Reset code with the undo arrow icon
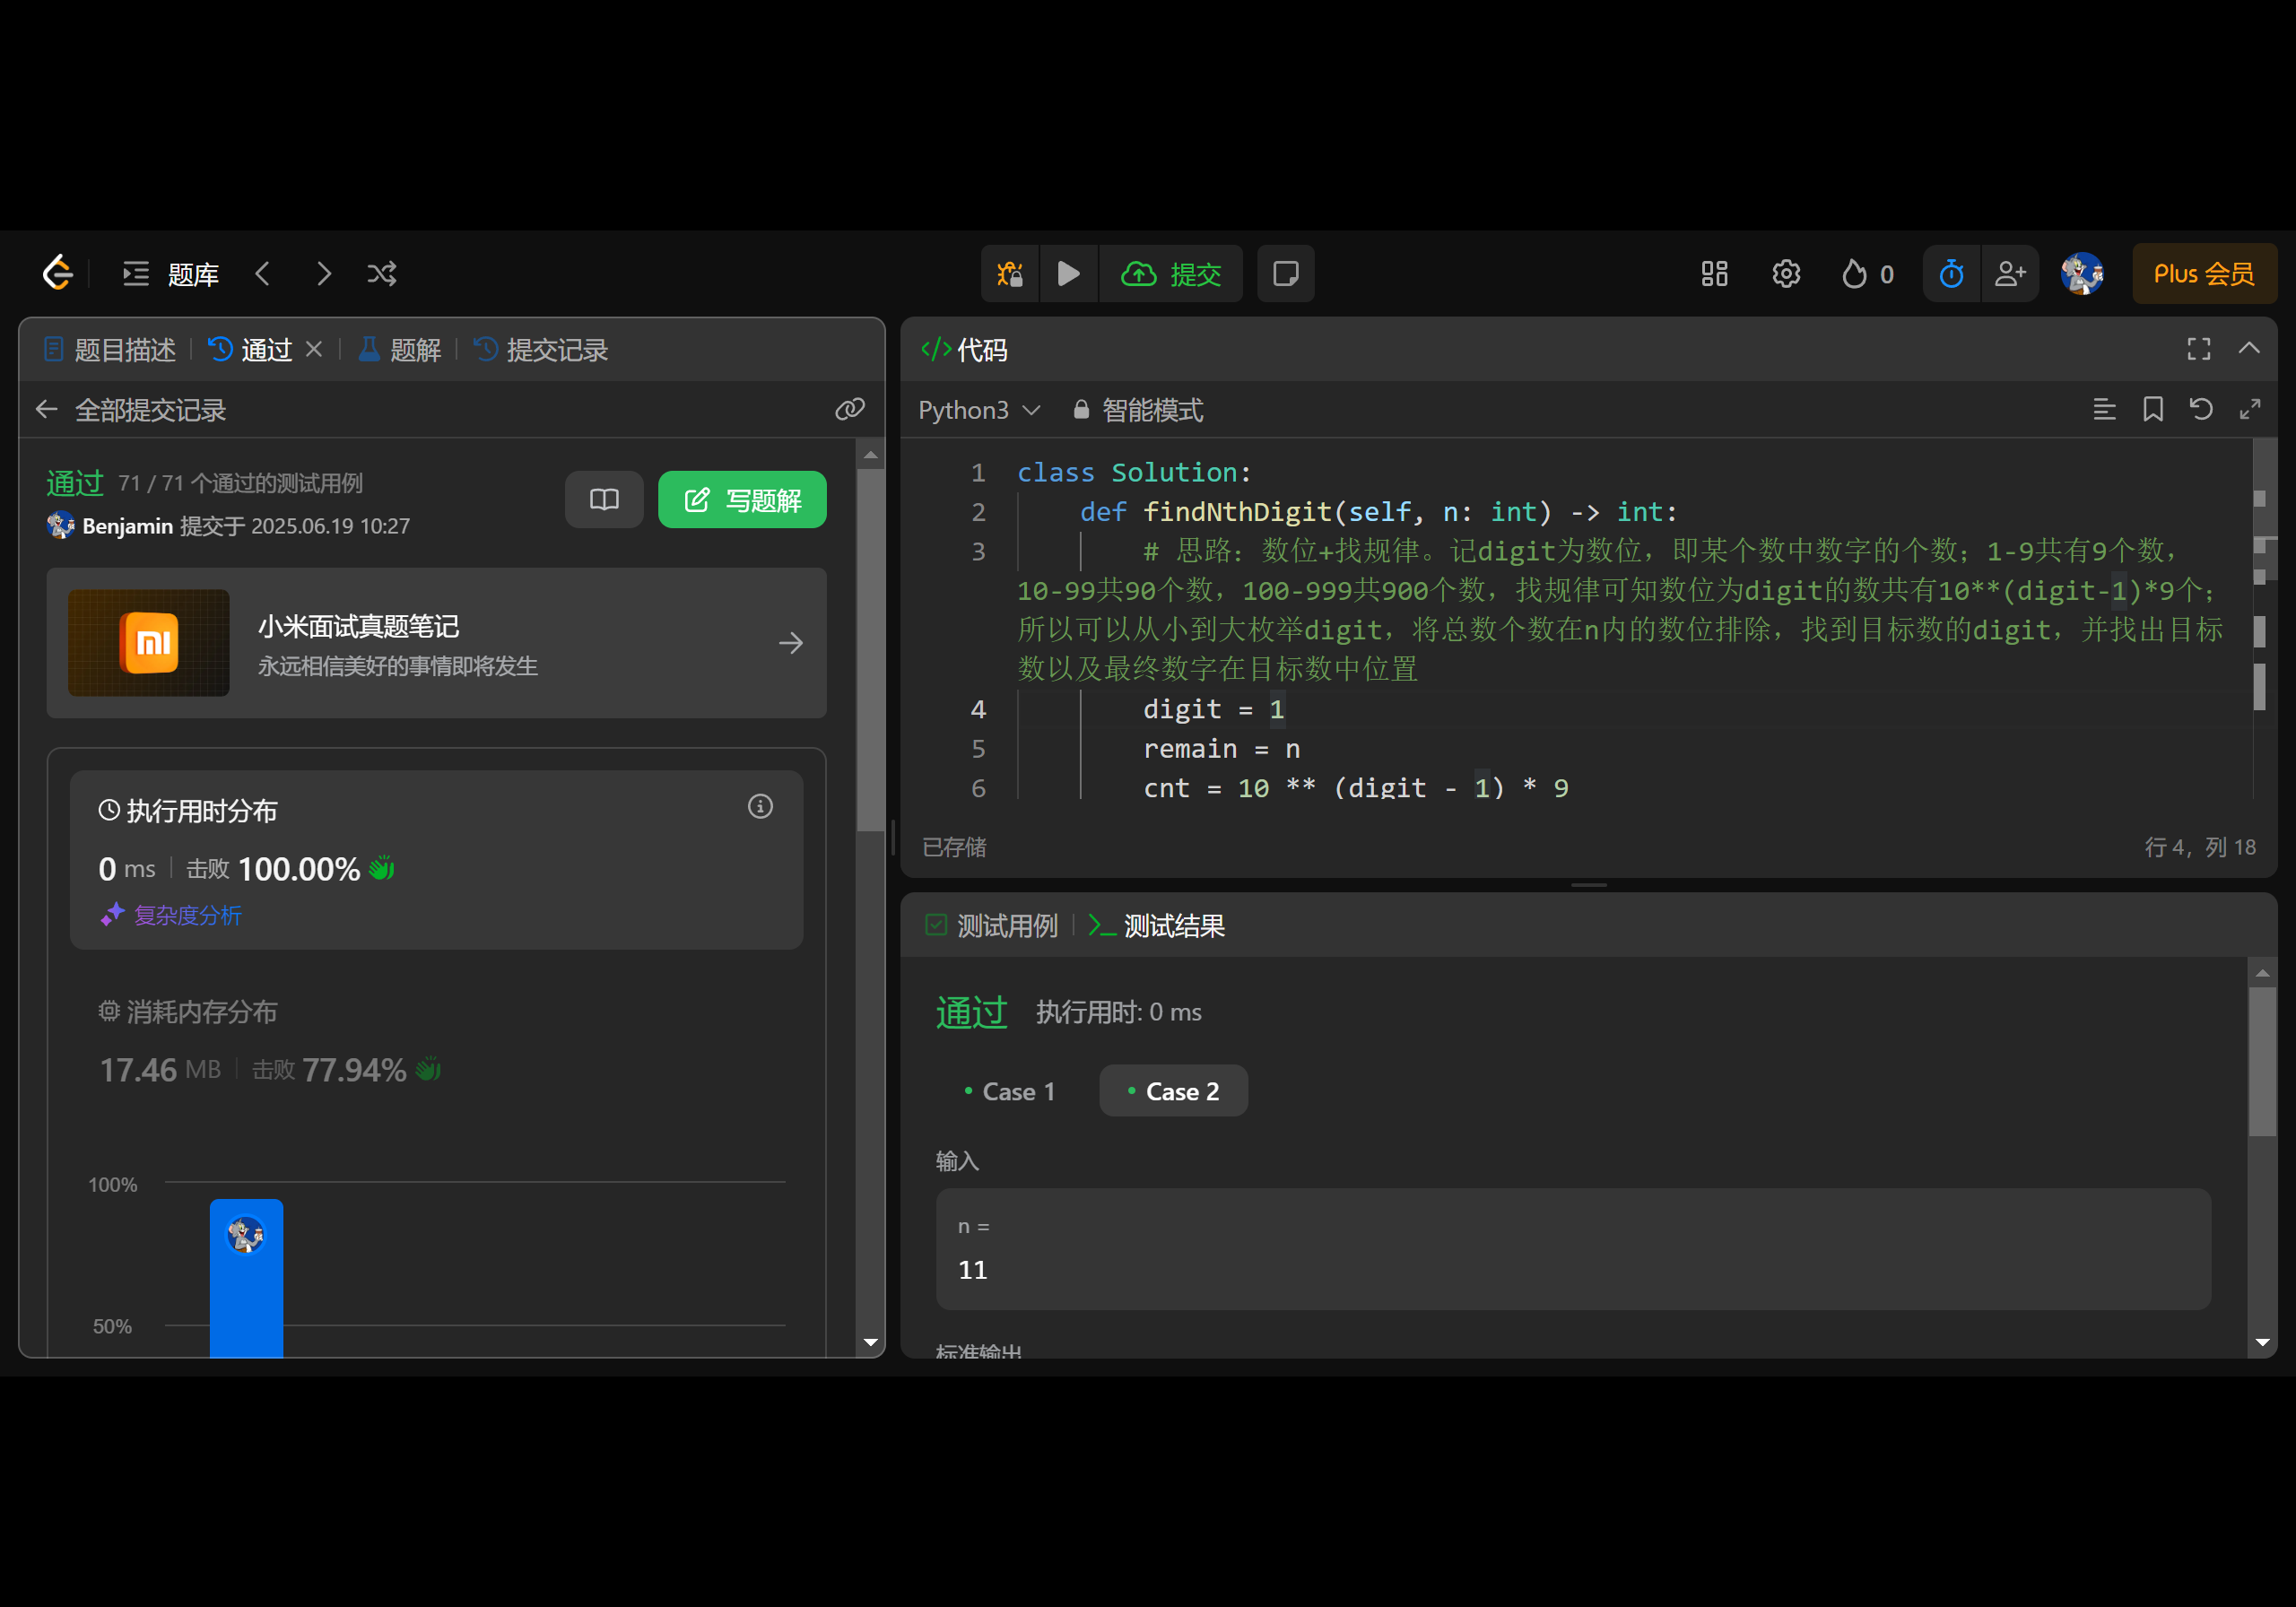Screen dimensions: 2296x1607 pos(2200,409)
